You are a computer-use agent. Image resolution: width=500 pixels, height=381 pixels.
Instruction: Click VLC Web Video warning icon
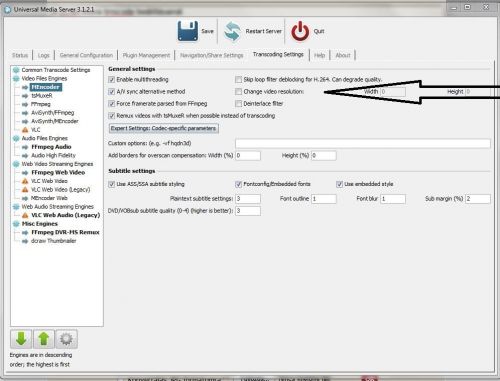pos(25,181)
